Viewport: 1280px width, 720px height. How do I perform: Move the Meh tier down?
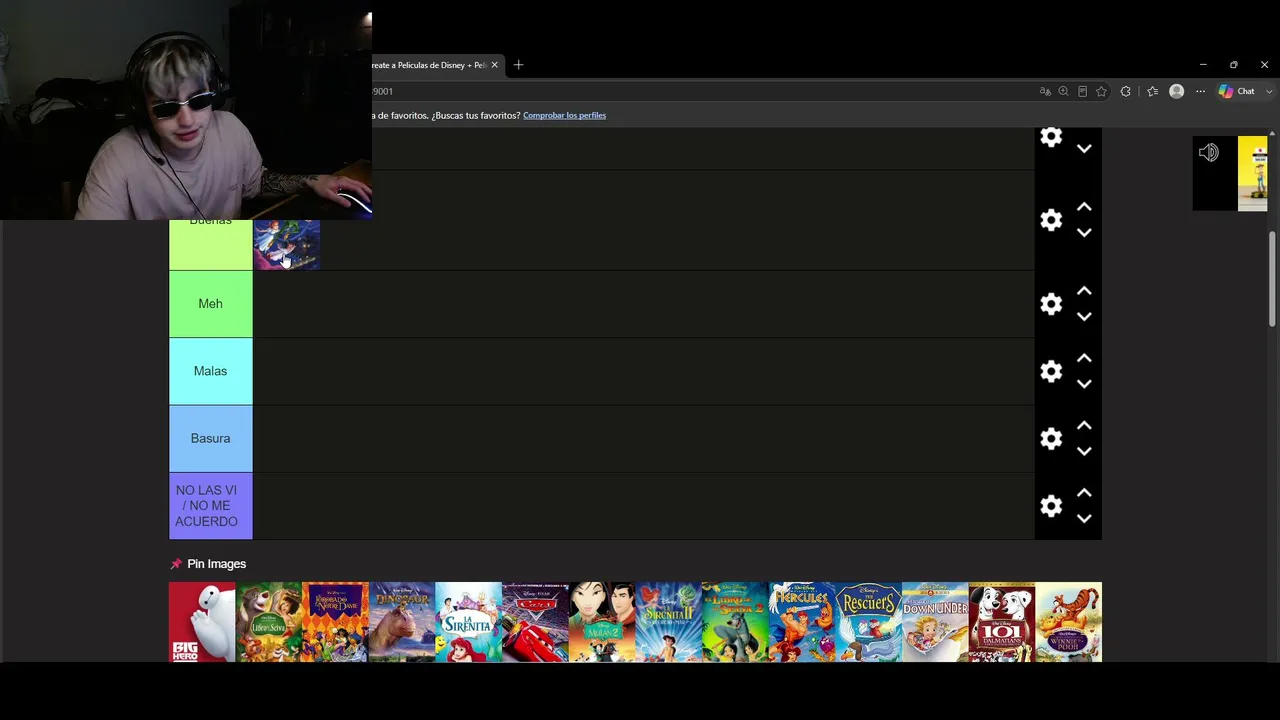tap(1084, 316)
